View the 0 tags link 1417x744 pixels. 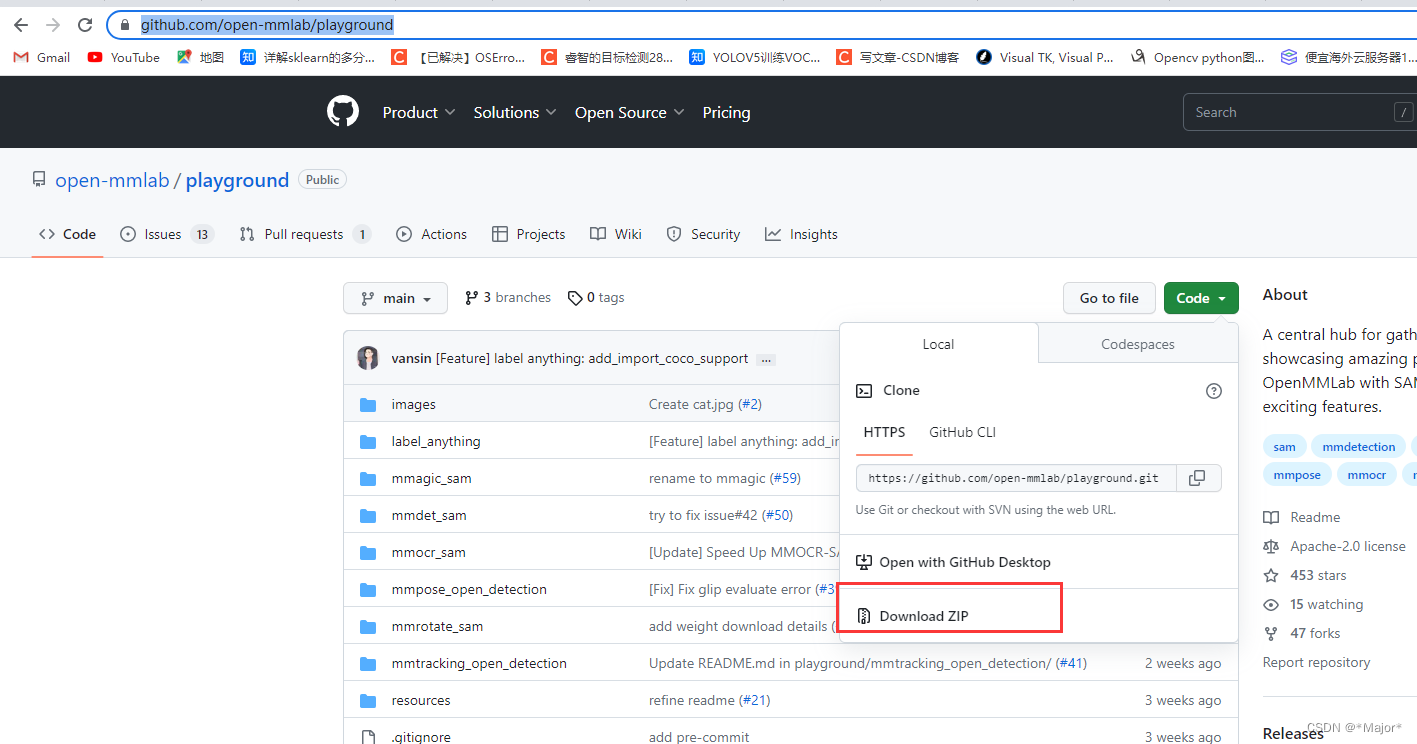[596, 298]
